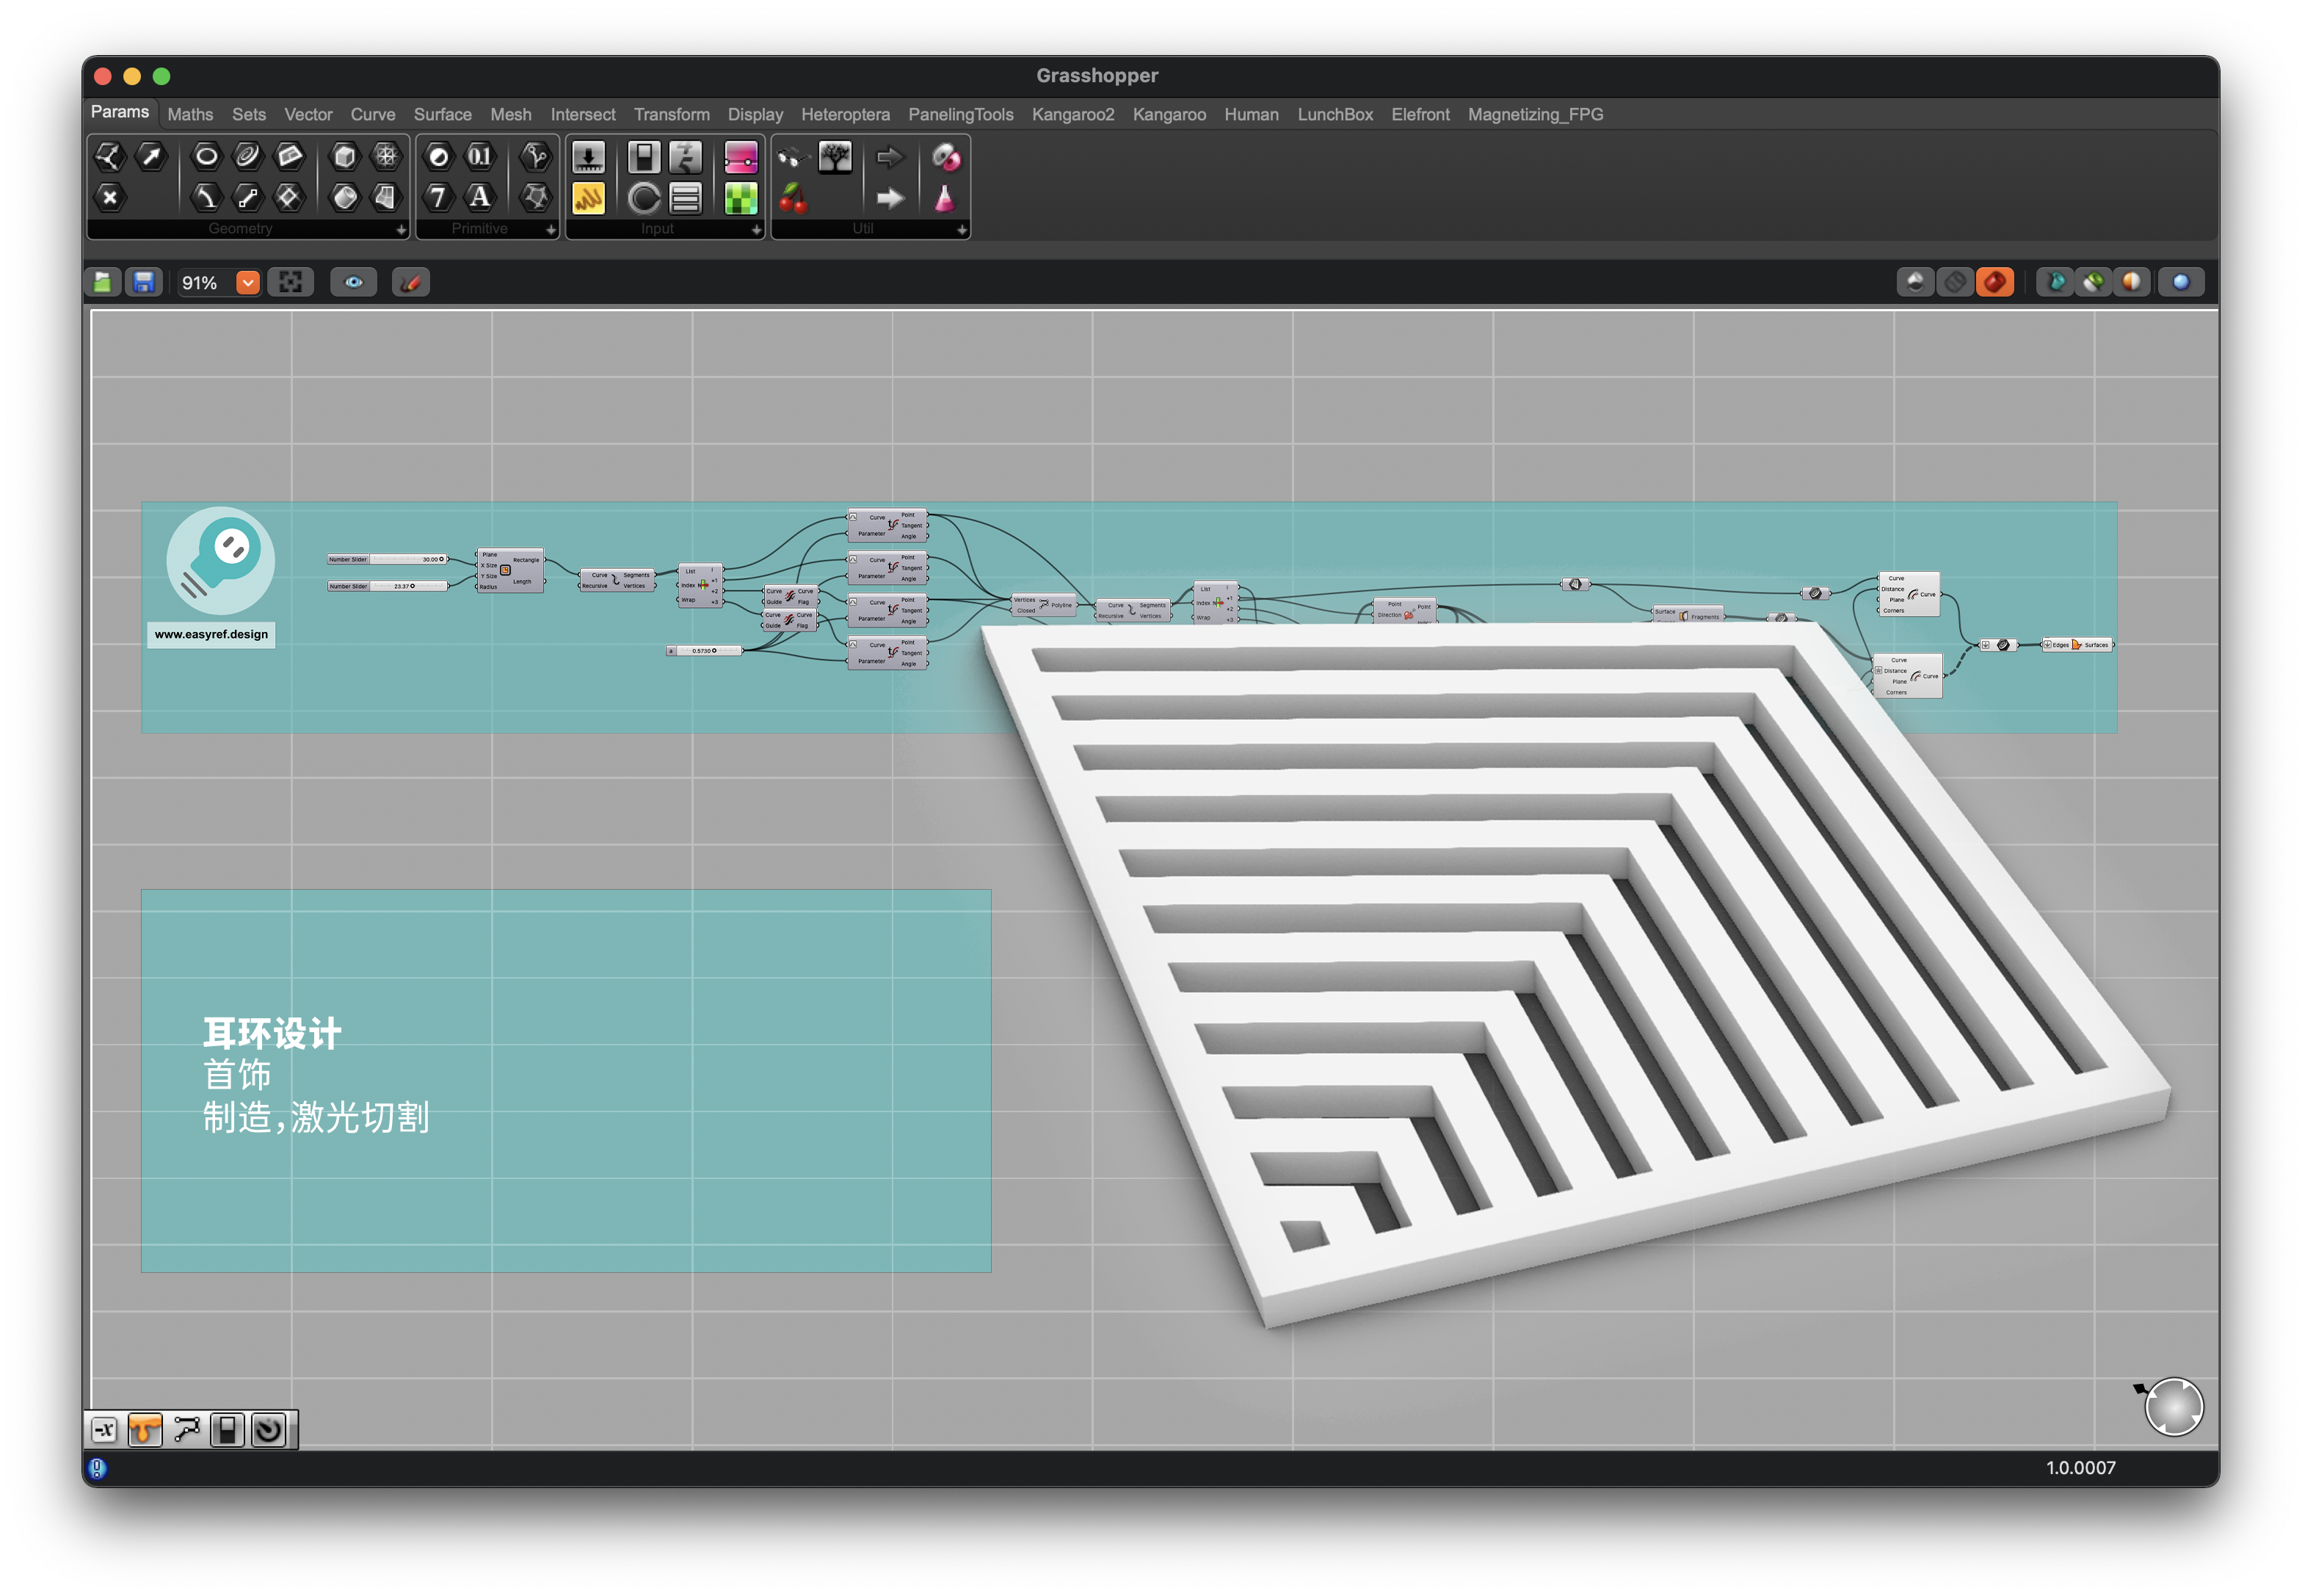
Task: Click the Zoom Extents toolbar icon
Action: pos(291,283)
